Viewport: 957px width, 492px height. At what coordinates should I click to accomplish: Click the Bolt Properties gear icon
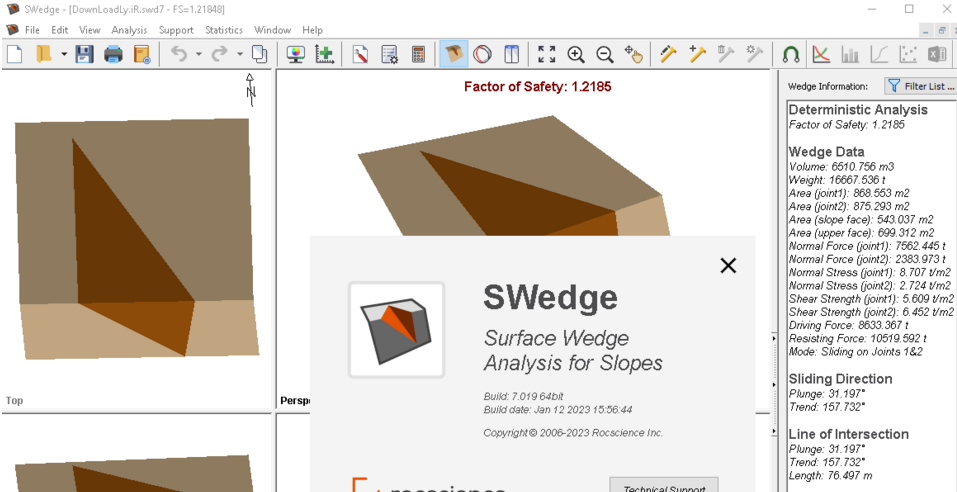(755, 54)
